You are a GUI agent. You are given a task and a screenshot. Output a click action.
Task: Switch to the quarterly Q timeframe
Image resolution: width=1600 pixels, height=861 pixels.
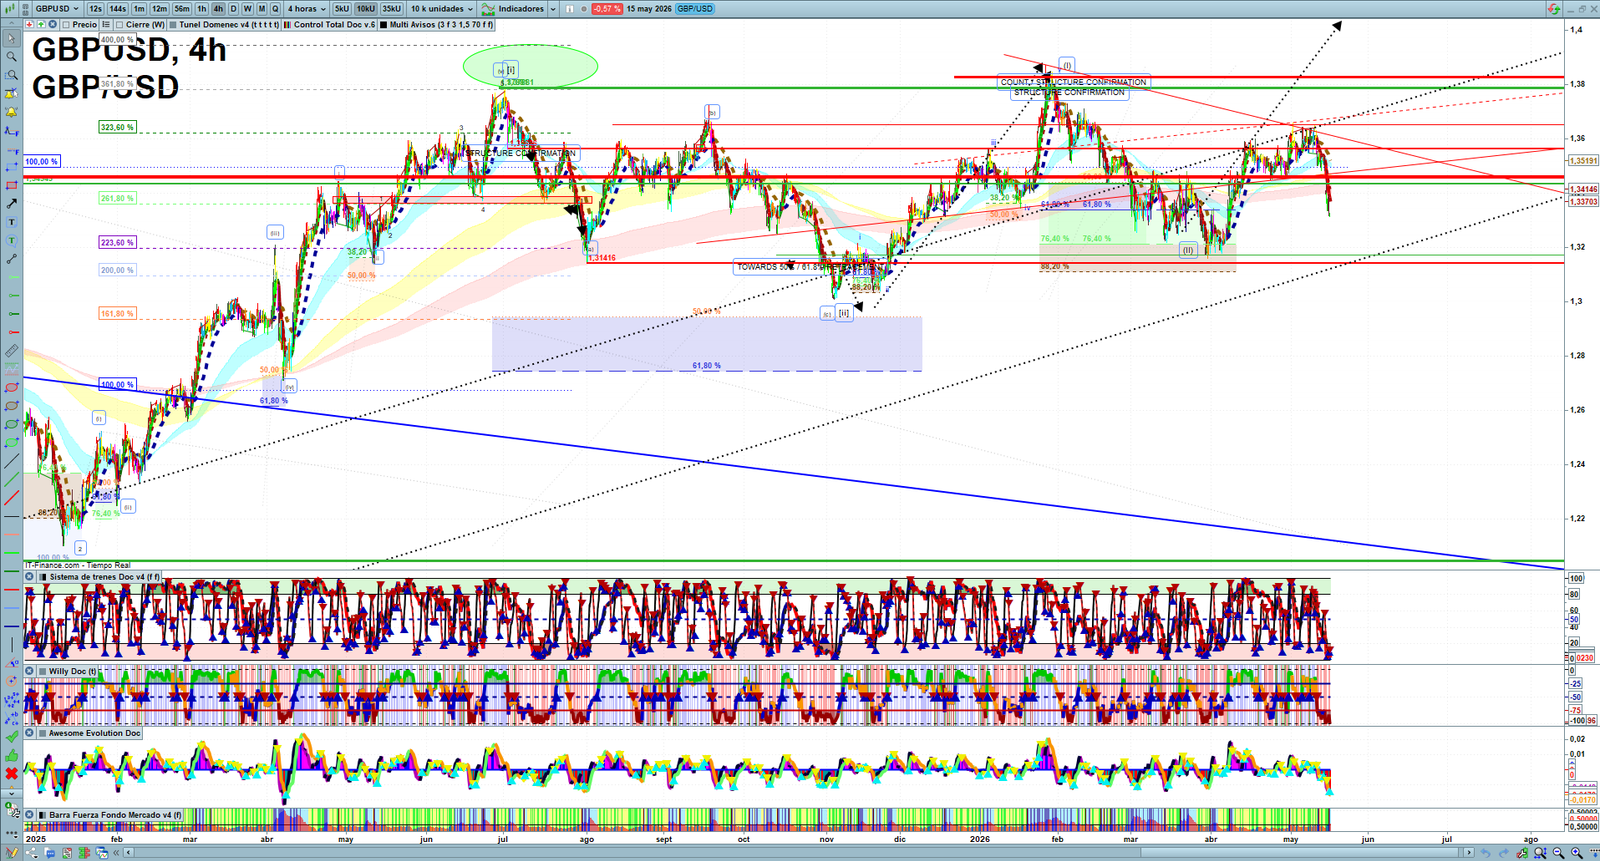(x=275, y=9)
